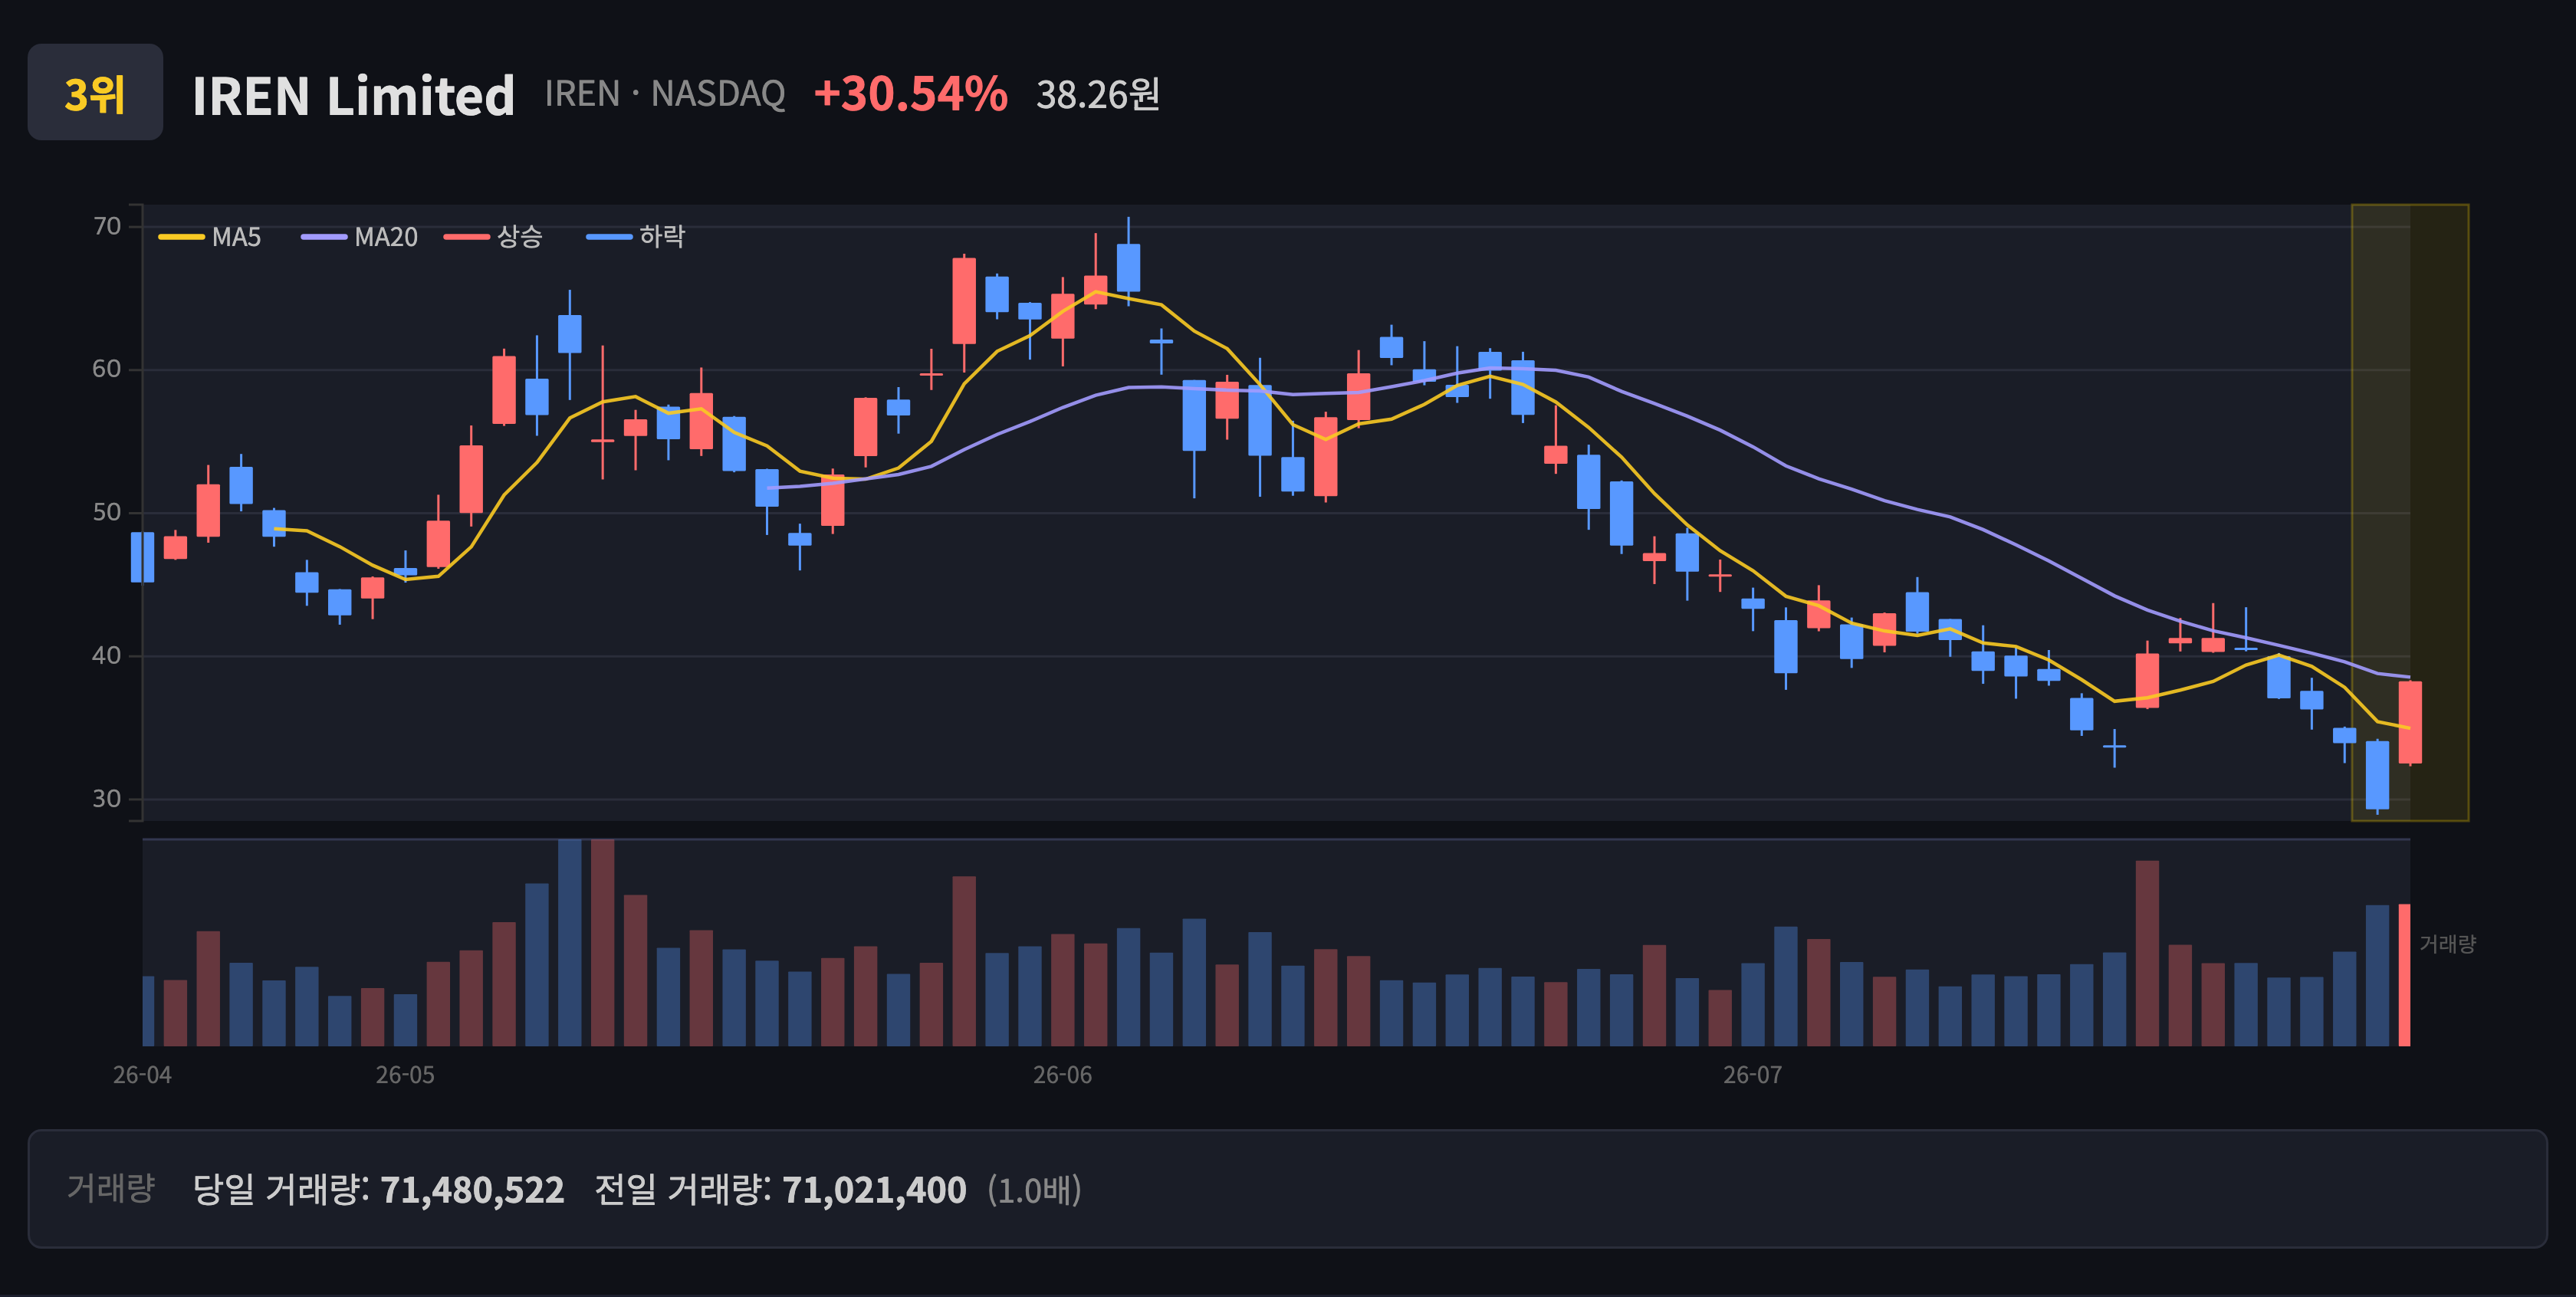Click the 거래량 label beside the volume chart
The width and height of the screenshot is (2576, 1297).
point(2447,944)
